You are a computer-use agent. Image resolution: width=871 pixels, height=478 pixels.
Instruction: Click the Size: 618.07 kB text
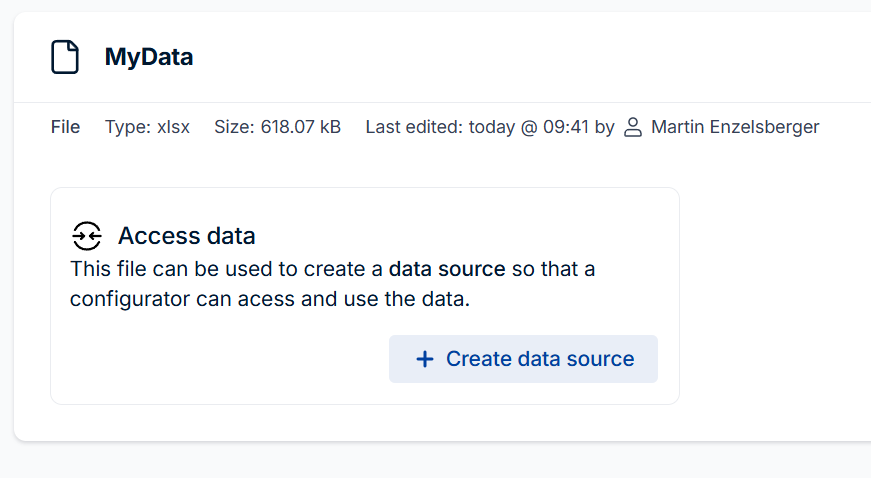277,127
